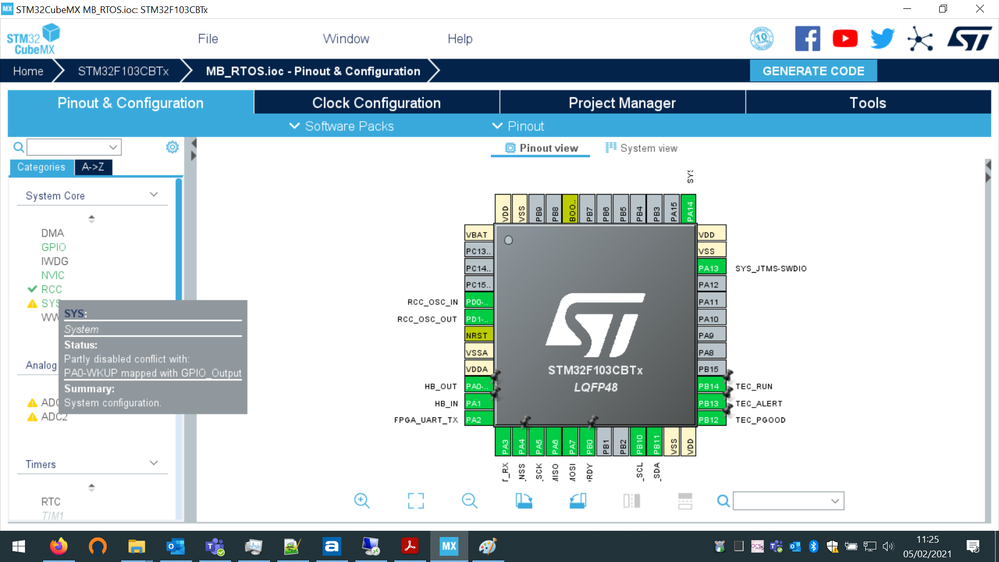This screenshot has height=562, width=999.
Task: Toggle the split vertical view icon
Action: pos(631,501)
